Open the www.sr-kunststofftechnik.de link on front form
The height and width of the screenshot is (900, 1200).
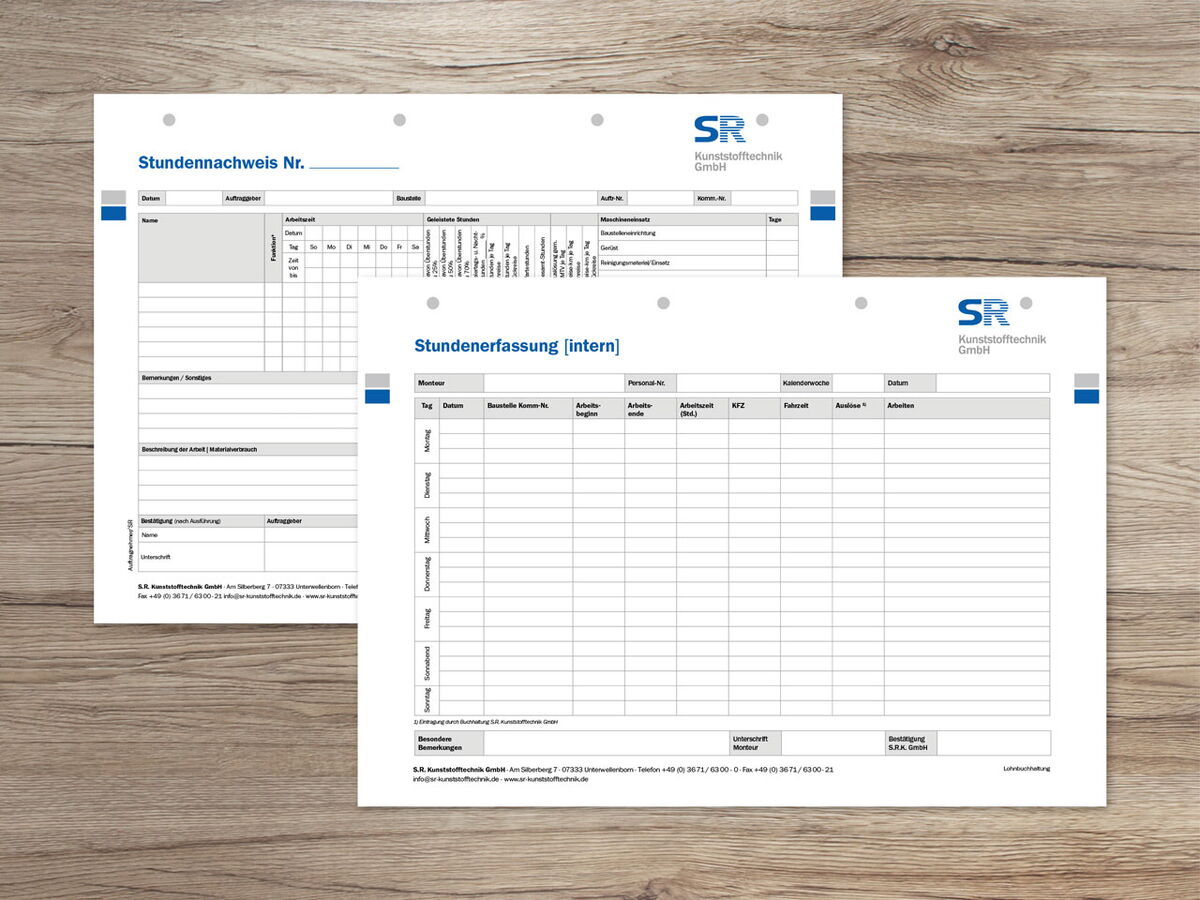click(546, 779)
